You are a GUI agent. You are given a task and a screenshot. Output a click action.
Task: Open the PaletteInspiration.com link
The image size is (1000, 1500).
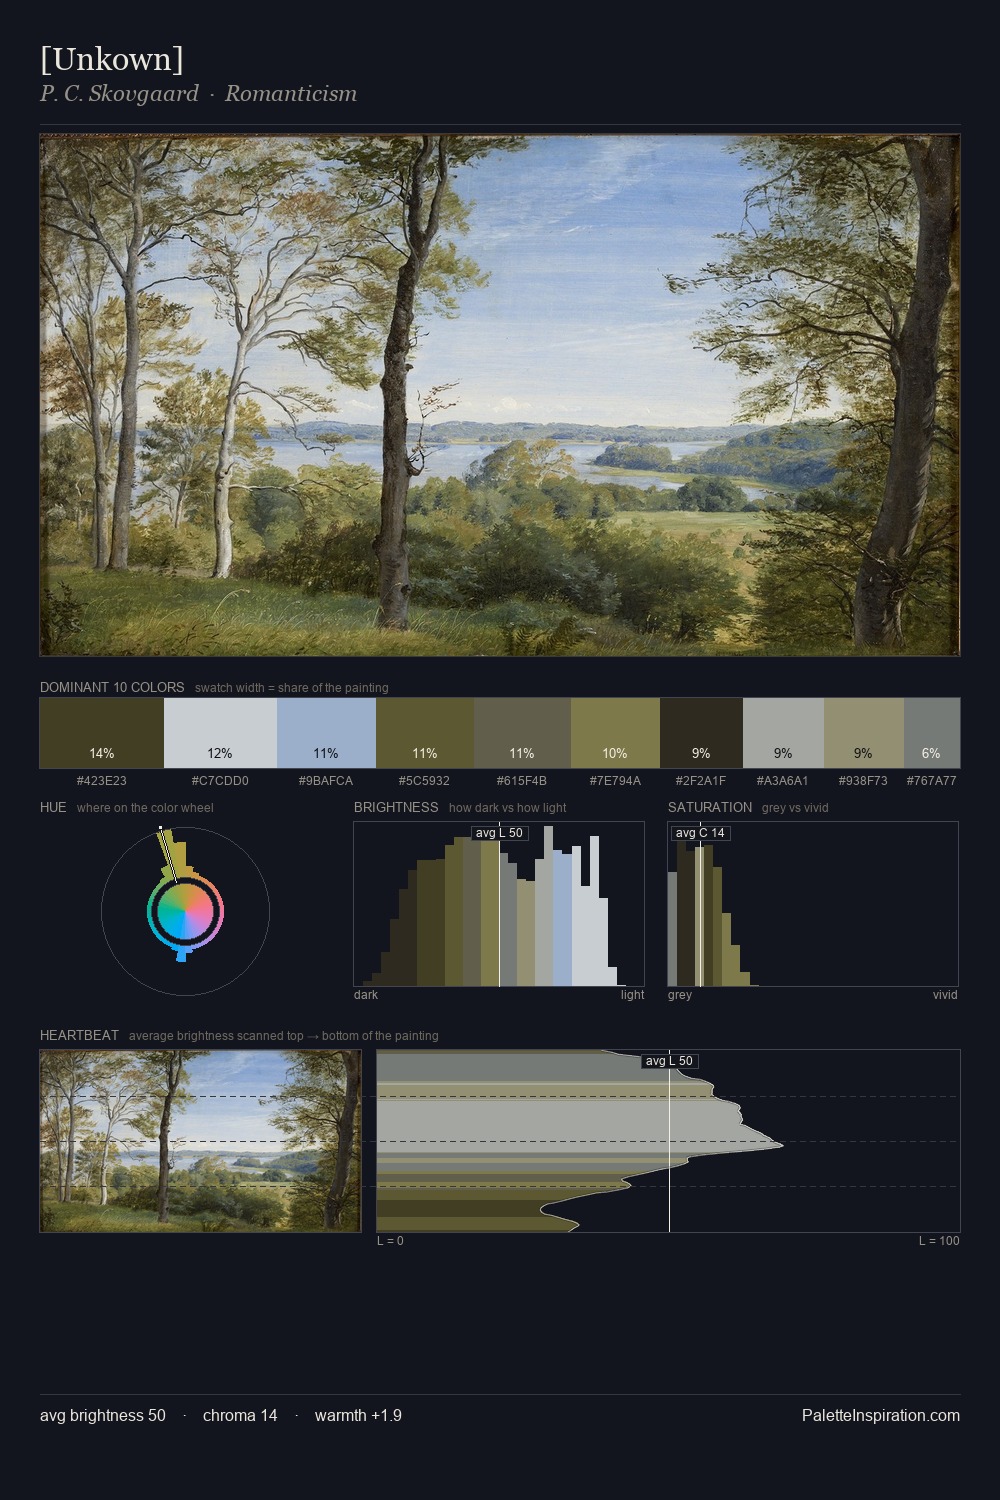(881, 1415)
